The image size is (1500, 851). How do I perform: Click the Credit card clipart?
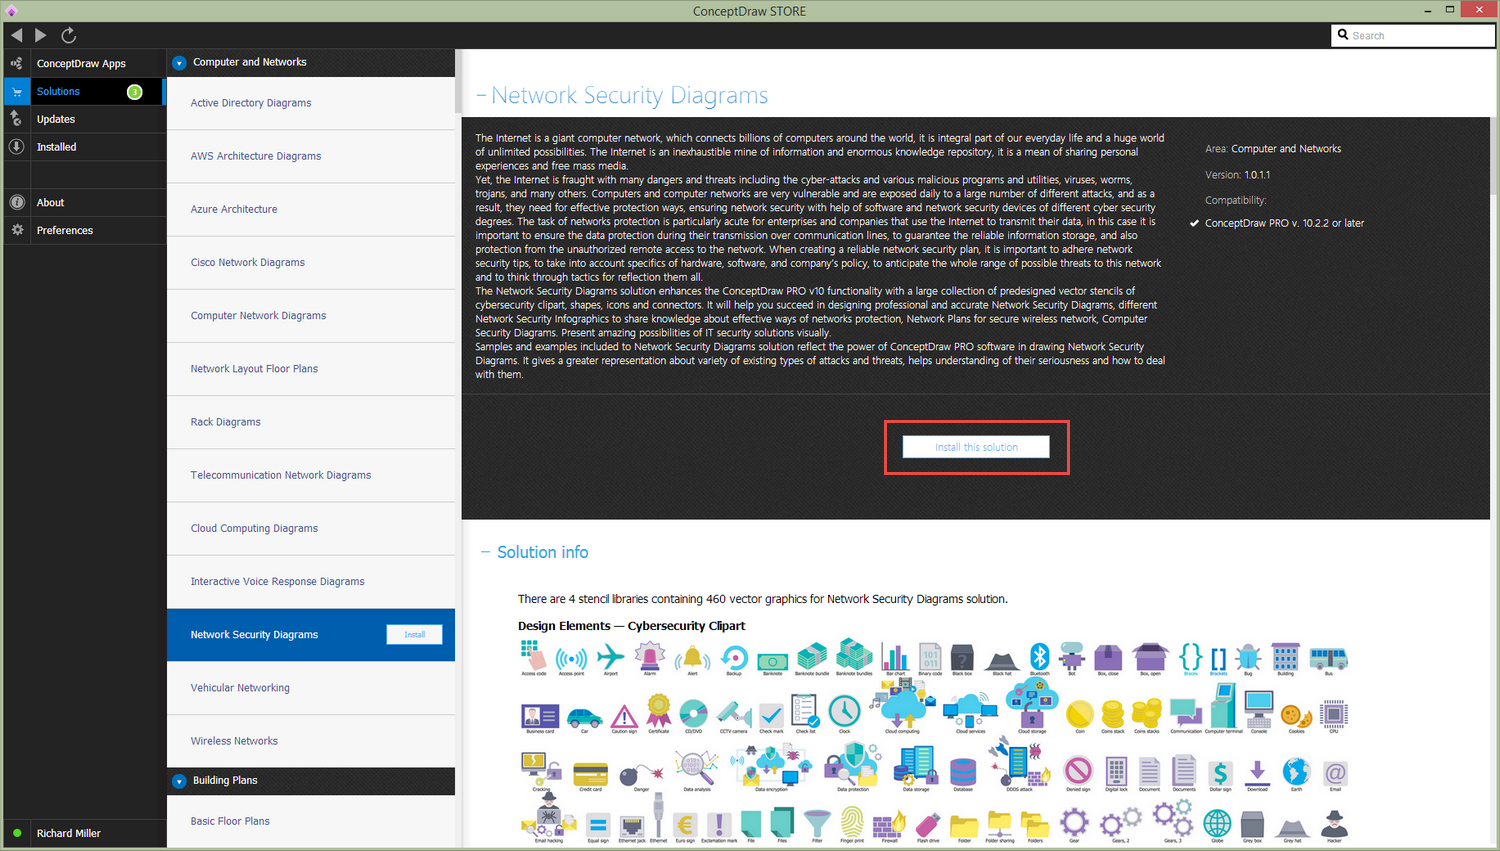click(x=591, y=774)
